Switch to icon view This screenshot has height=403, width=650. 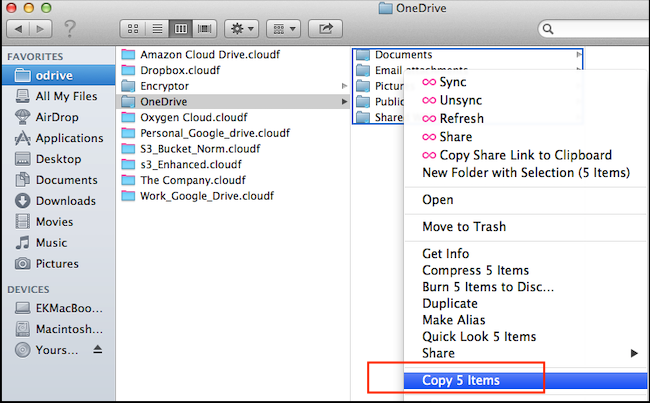click(x=131, y=28)
